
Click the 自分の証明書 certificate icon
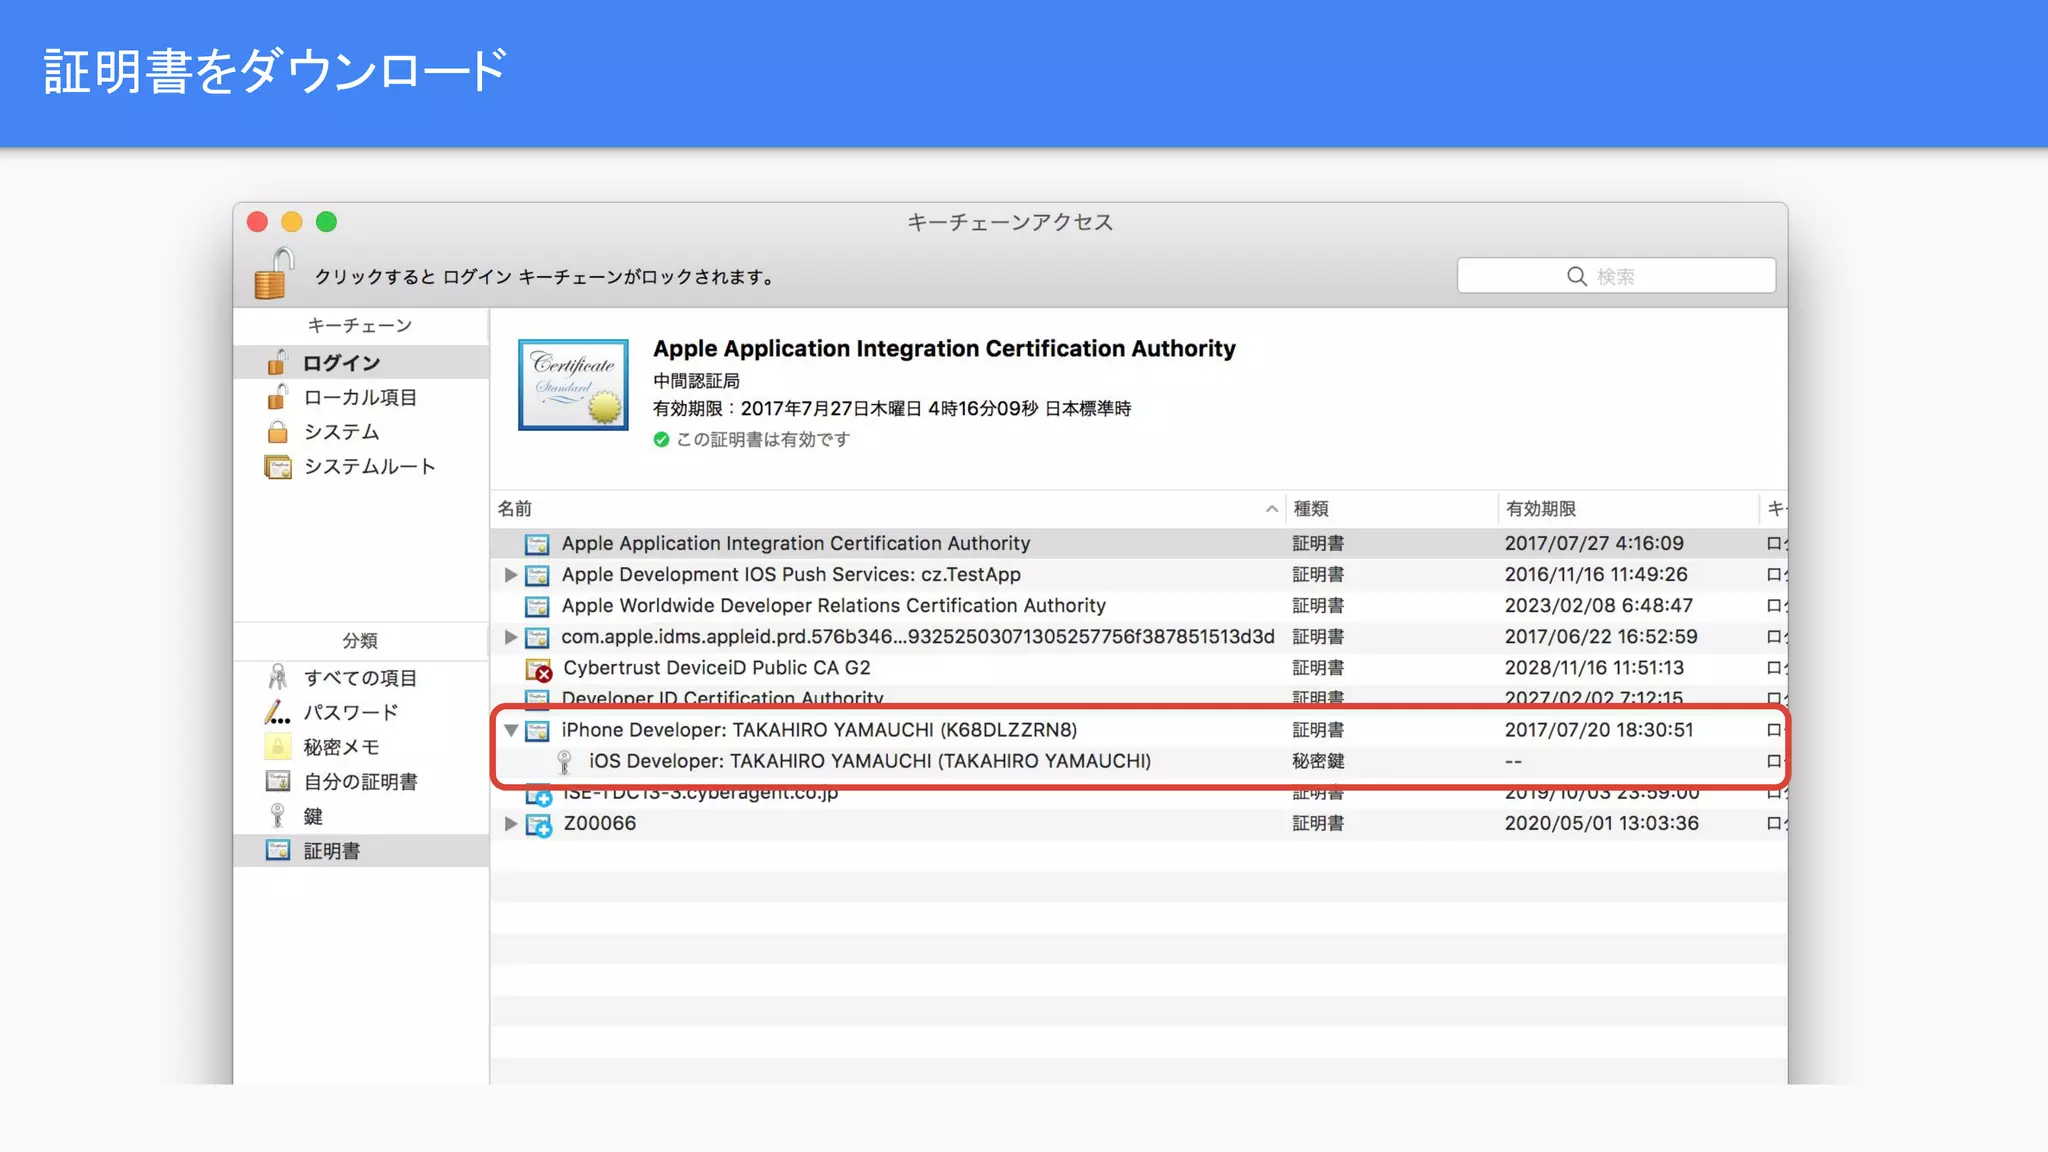point(278,781)
